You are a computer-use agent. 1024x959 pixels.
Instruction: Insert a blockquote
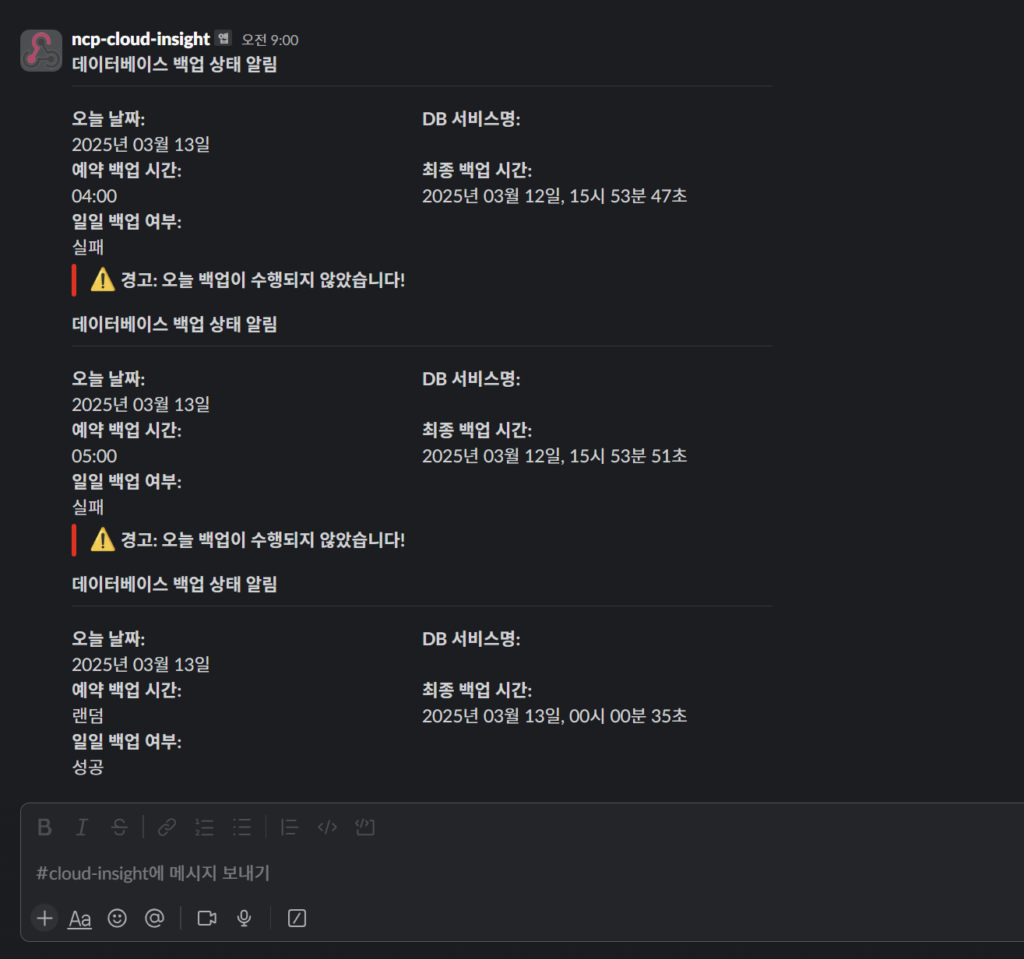coord(290,827)
